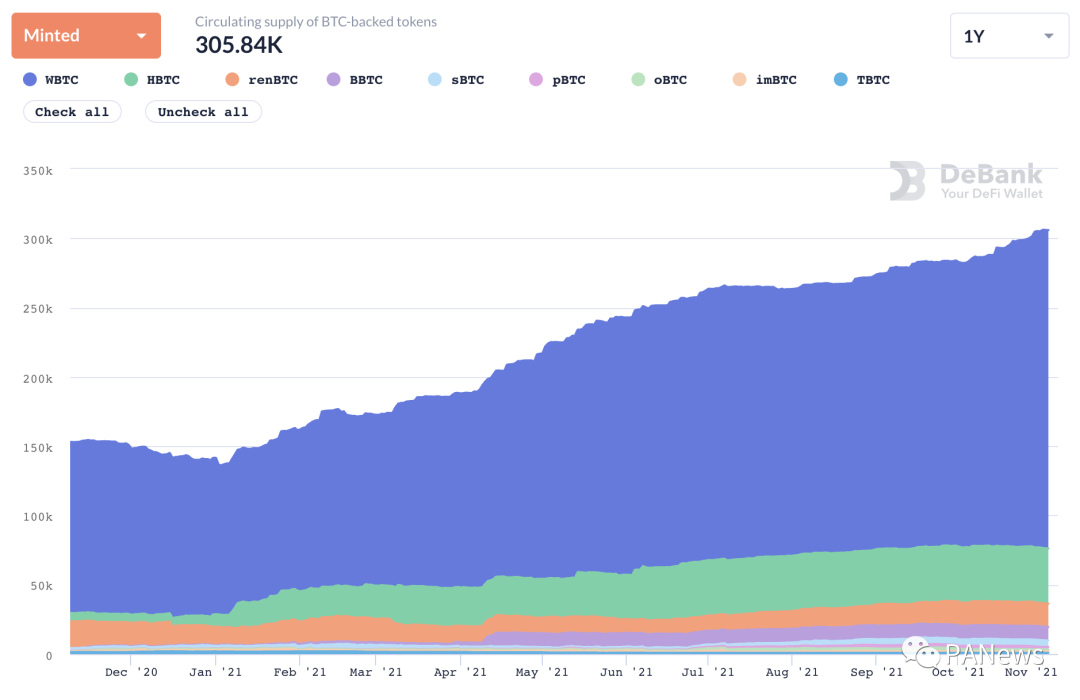The width and height of the screenshot is (1080, 700).
Task: Click the DeBank logo icon
Action: tap(908, 181)
